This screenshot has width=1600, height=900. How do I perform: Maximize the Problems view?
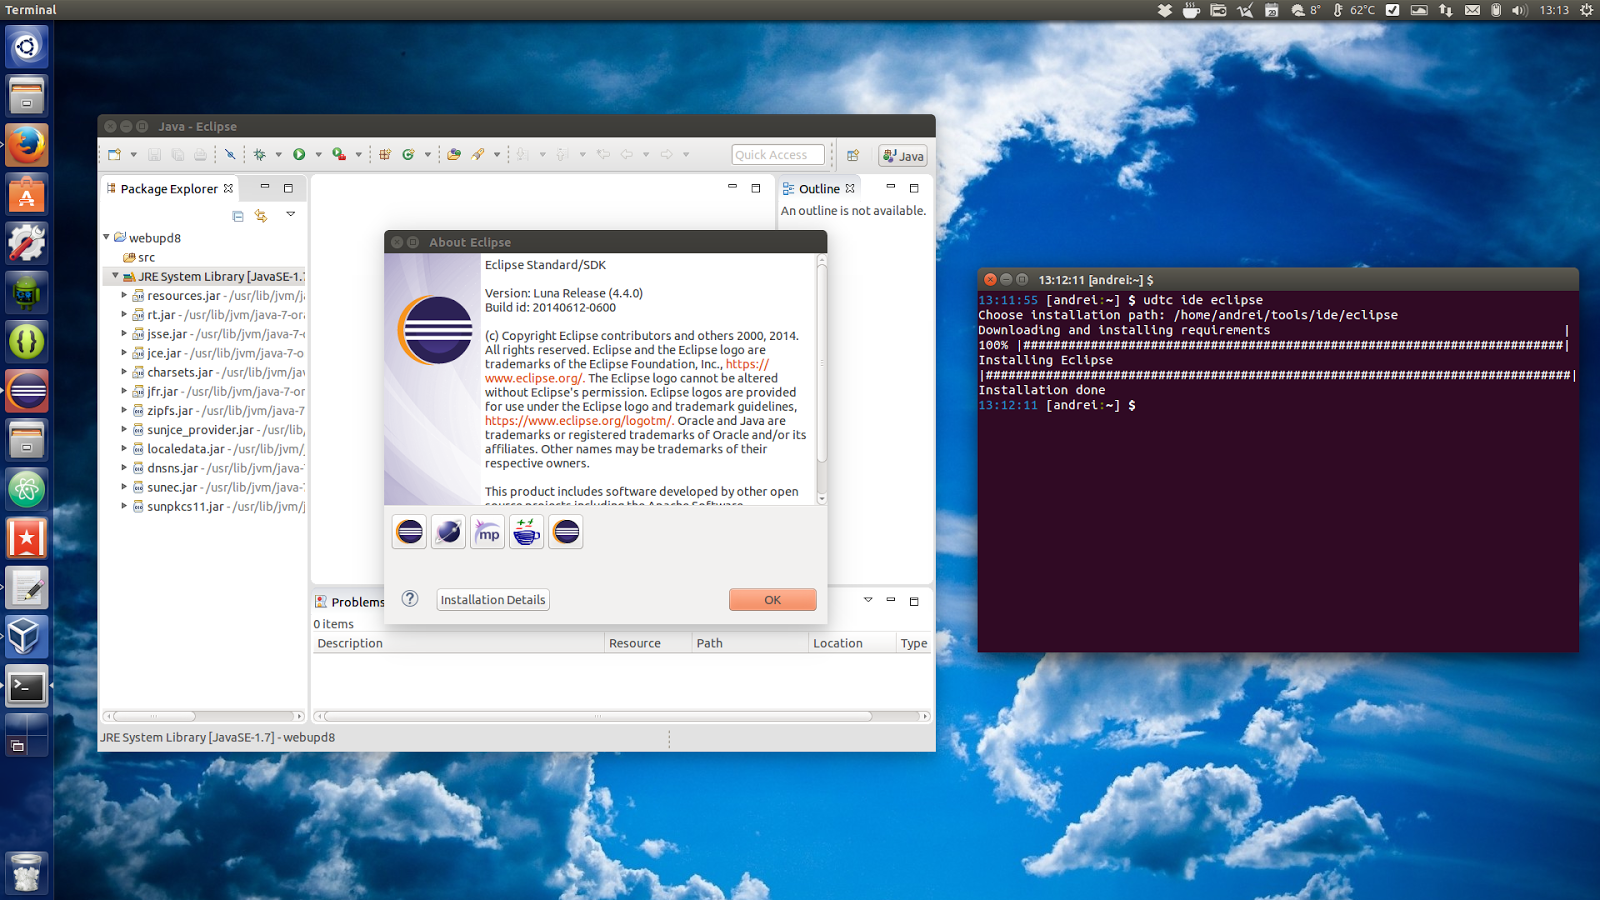[914, 601]
